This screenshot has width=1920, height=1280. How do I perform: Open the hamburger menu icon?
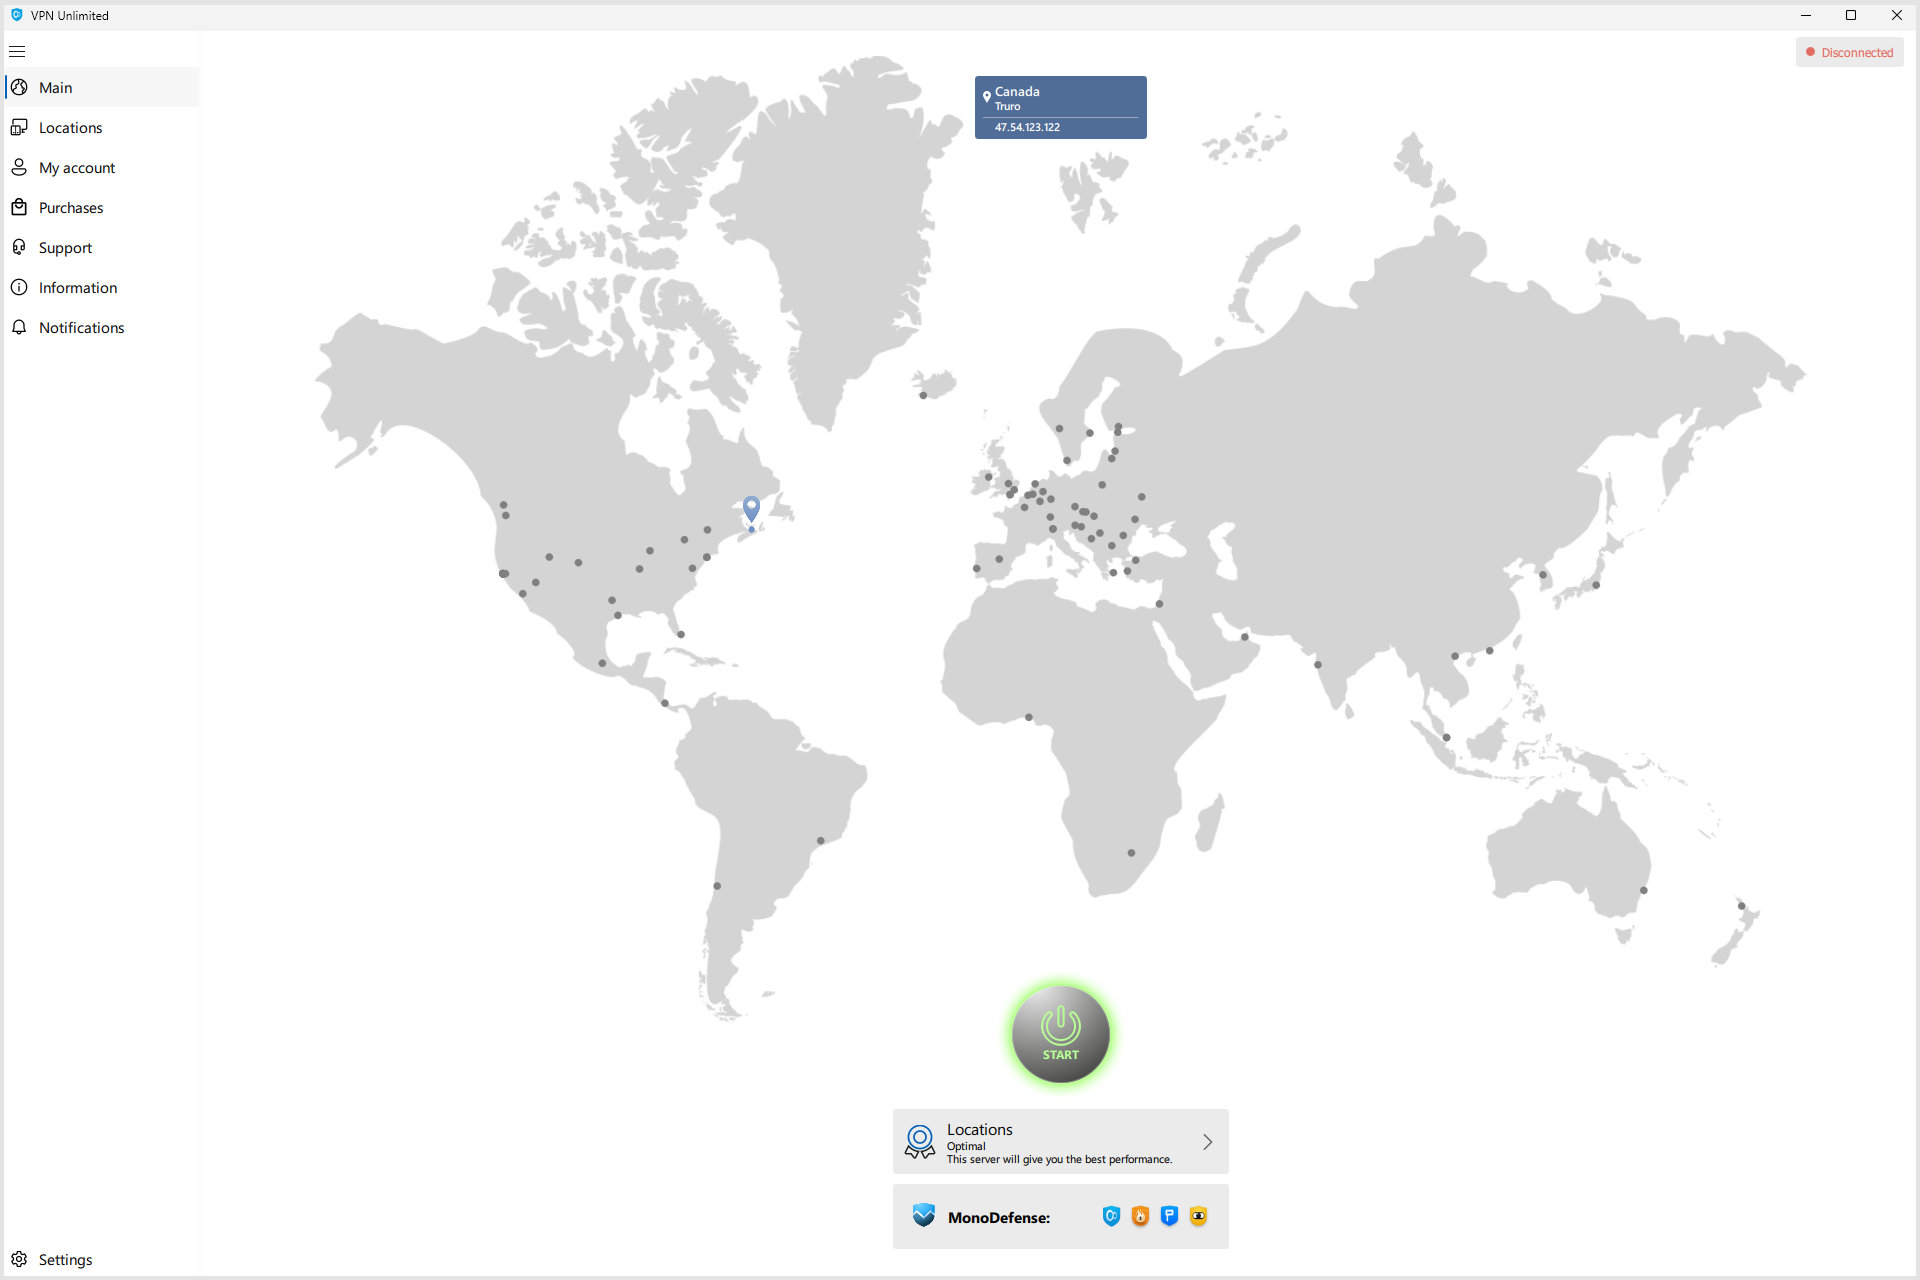(17, 51)
